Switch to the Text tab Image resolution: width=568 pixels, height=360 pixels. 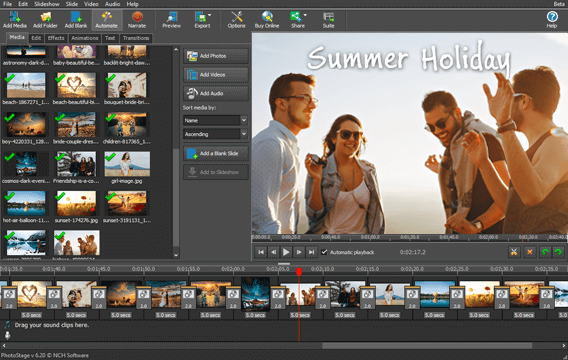(x=110, y=38)
